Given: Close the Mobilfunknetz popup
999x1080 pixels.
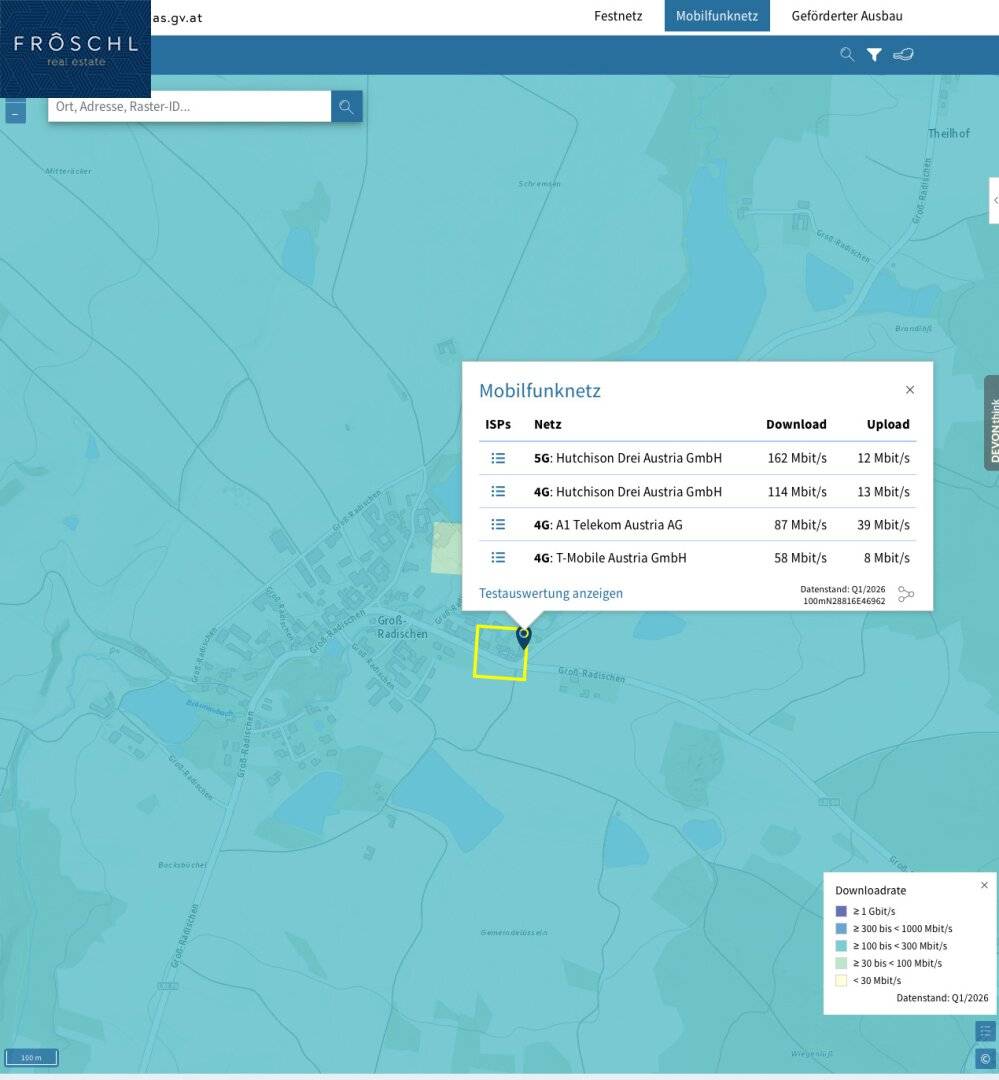Looking at the screenshot, I should point(909,390).
